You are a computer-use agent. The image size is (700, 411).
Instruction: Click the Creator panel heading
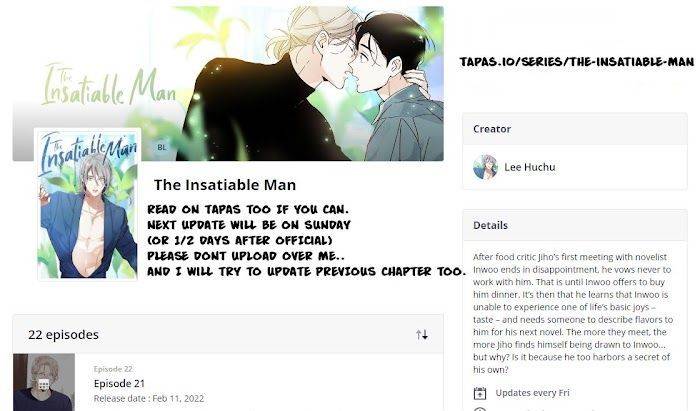point(492,129)
